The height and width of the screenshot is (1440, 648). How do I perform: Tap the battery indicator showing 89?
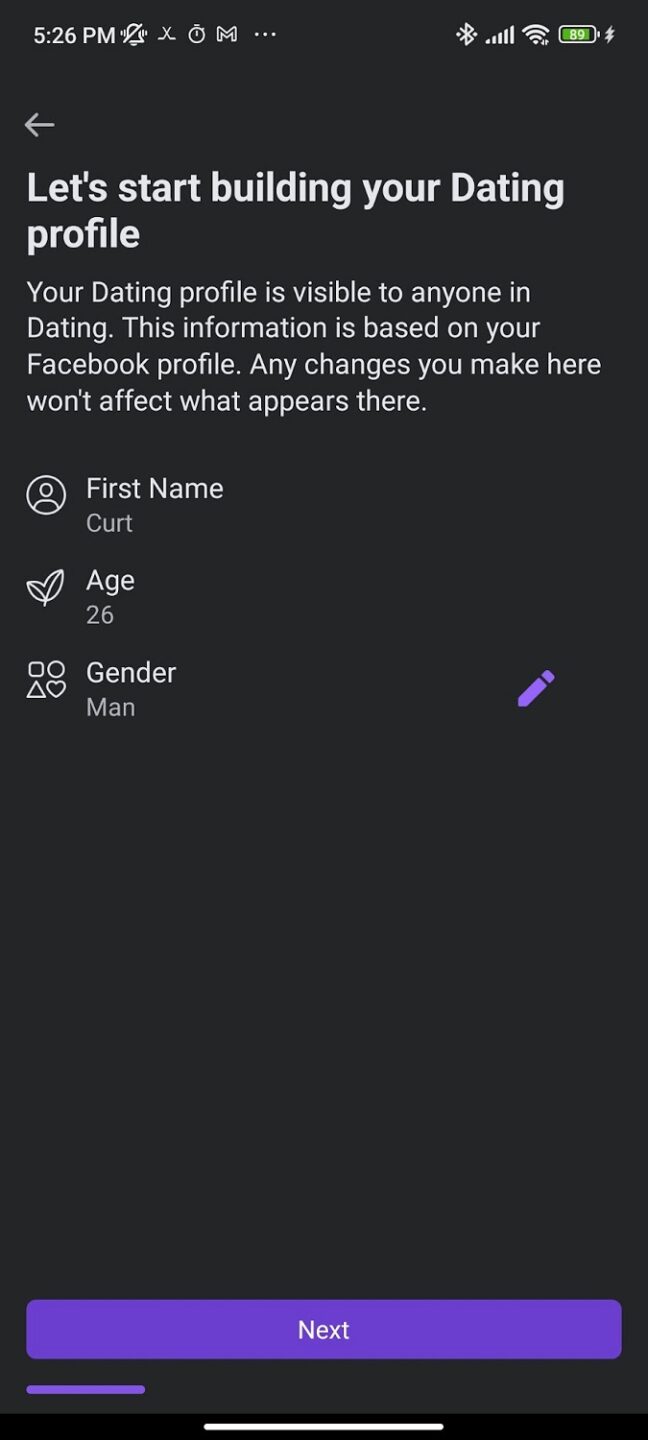click(577, 34)
